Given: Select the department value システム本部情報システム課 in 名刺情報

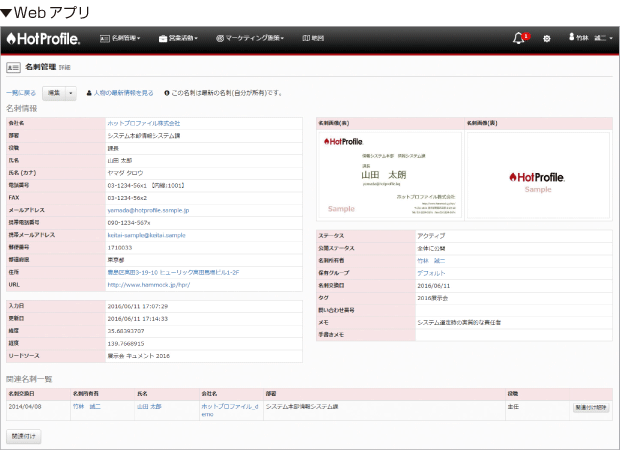Looking at the screenshot, I should 144,136.
